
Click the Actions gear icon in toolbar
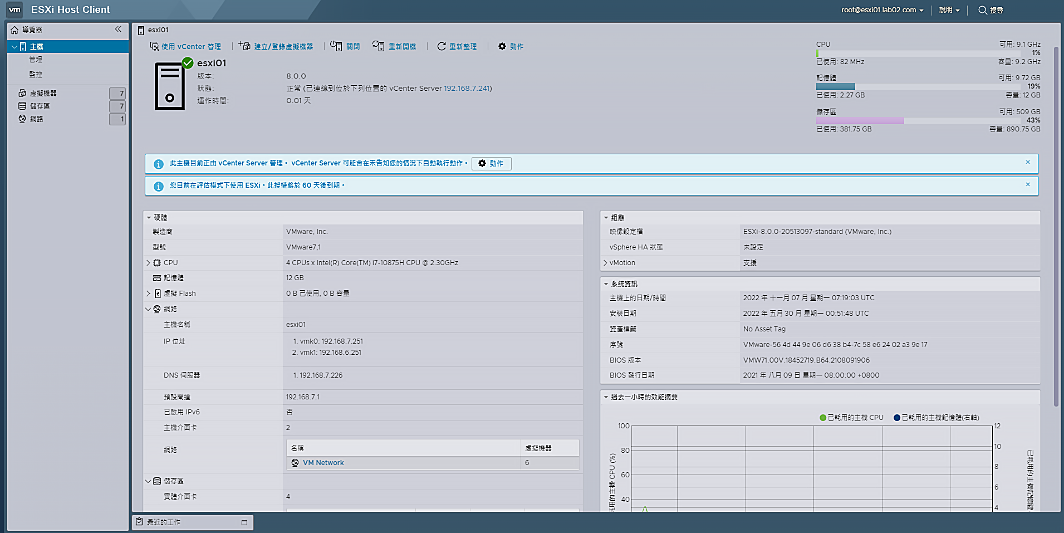(x=502, y=46)
